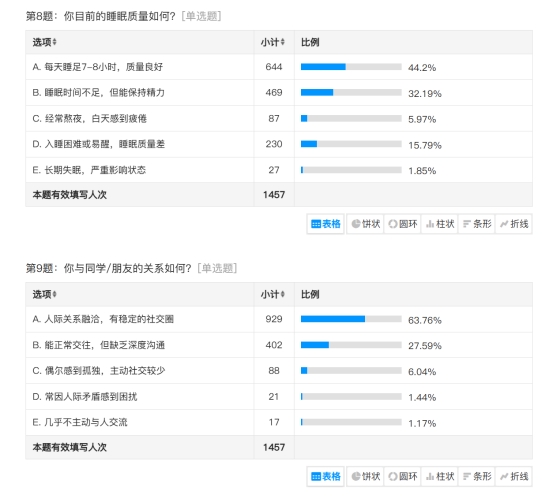Sort question 8 by 小计 column
This screenshot has height=496, width=553.
coord(273,42)
